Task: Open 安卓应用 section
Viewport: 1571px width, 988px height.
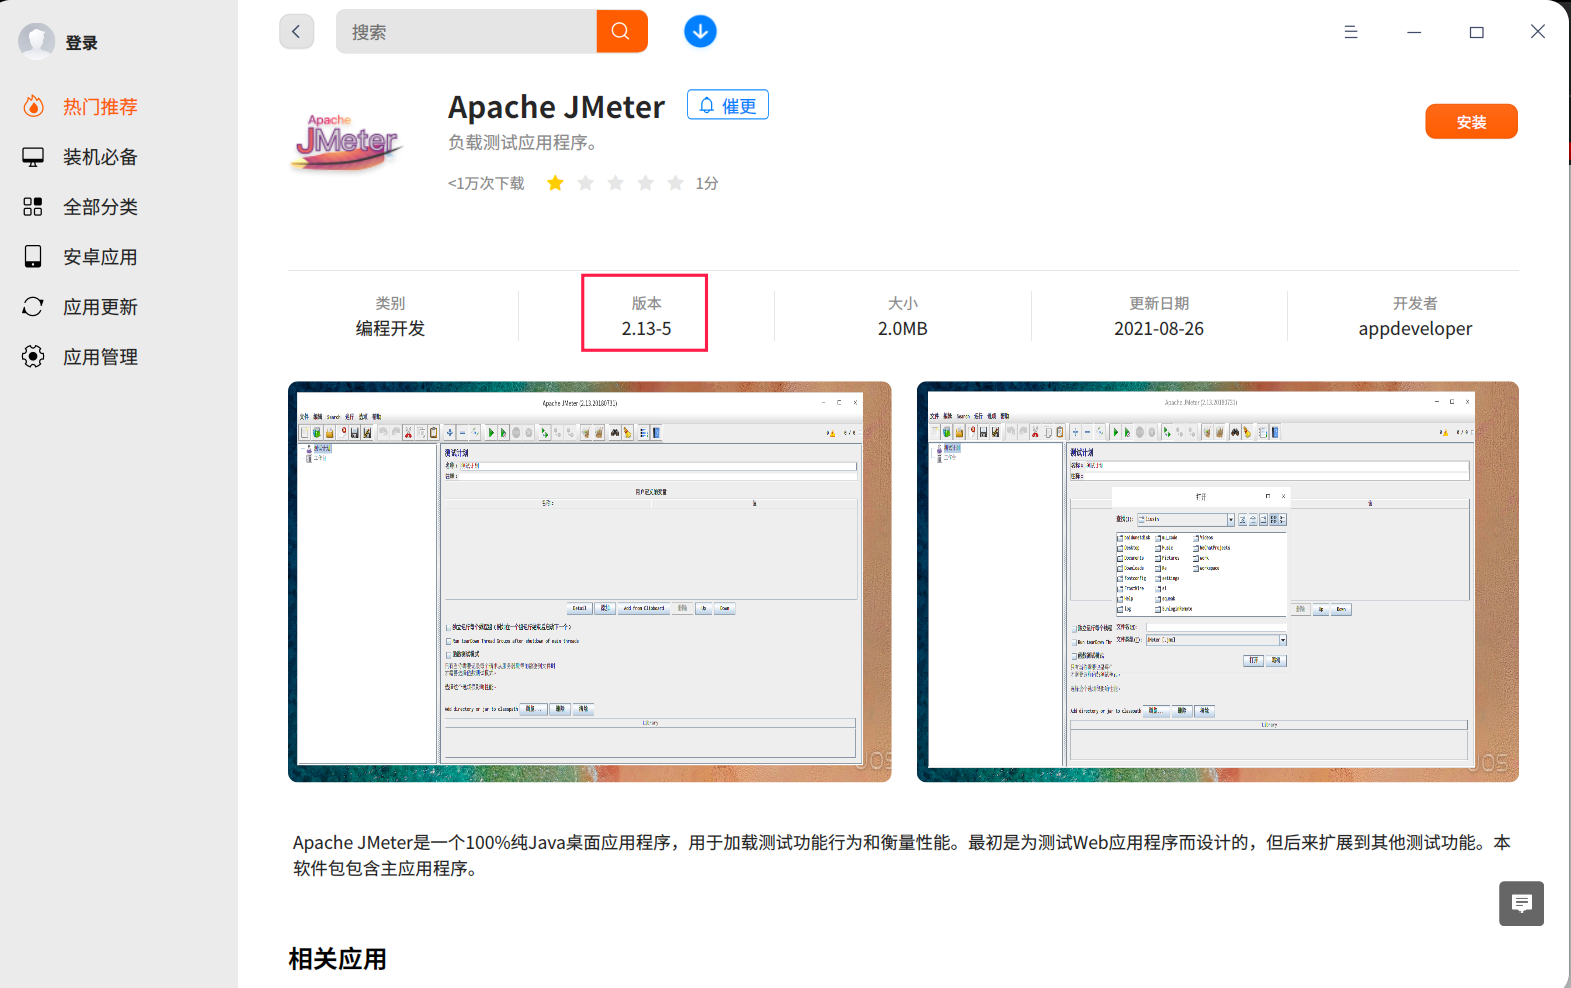Action: click(x=100, y=257)
